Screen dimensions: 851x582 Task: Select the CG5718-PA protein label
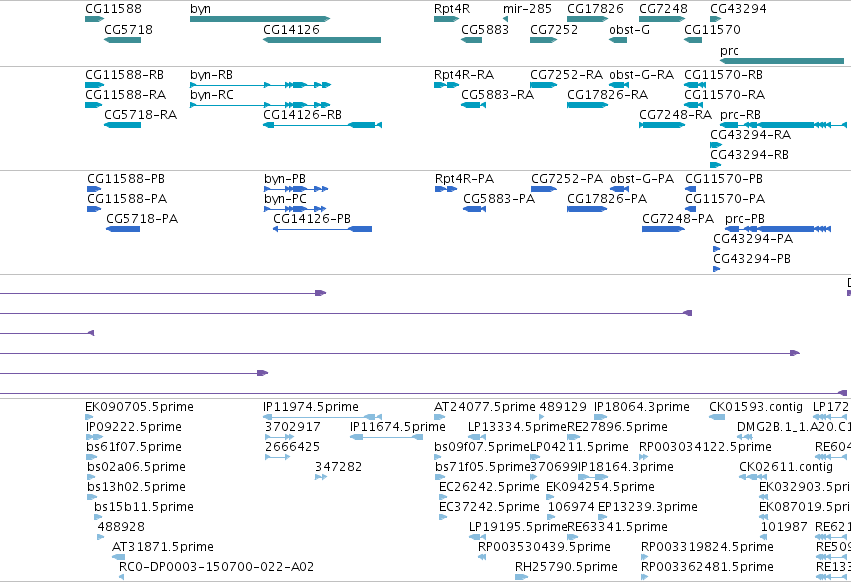pyautogui.click(x=142, y=219)
